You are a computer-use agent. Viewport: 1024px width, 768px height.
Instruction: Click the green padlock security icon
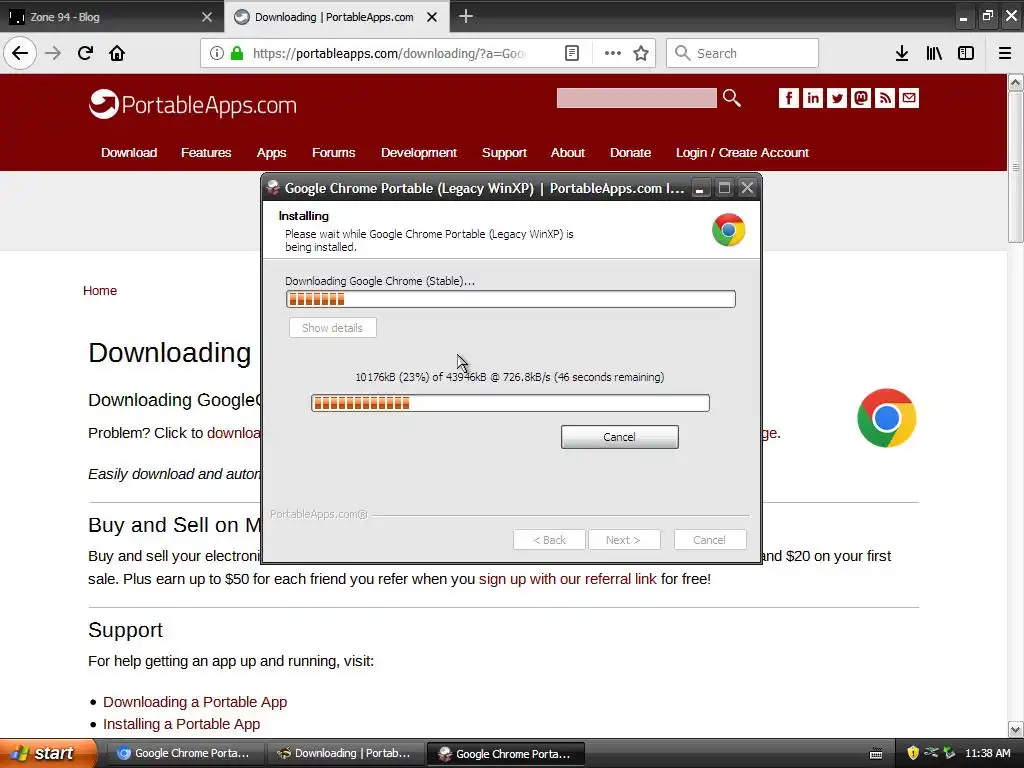[237, 53]
